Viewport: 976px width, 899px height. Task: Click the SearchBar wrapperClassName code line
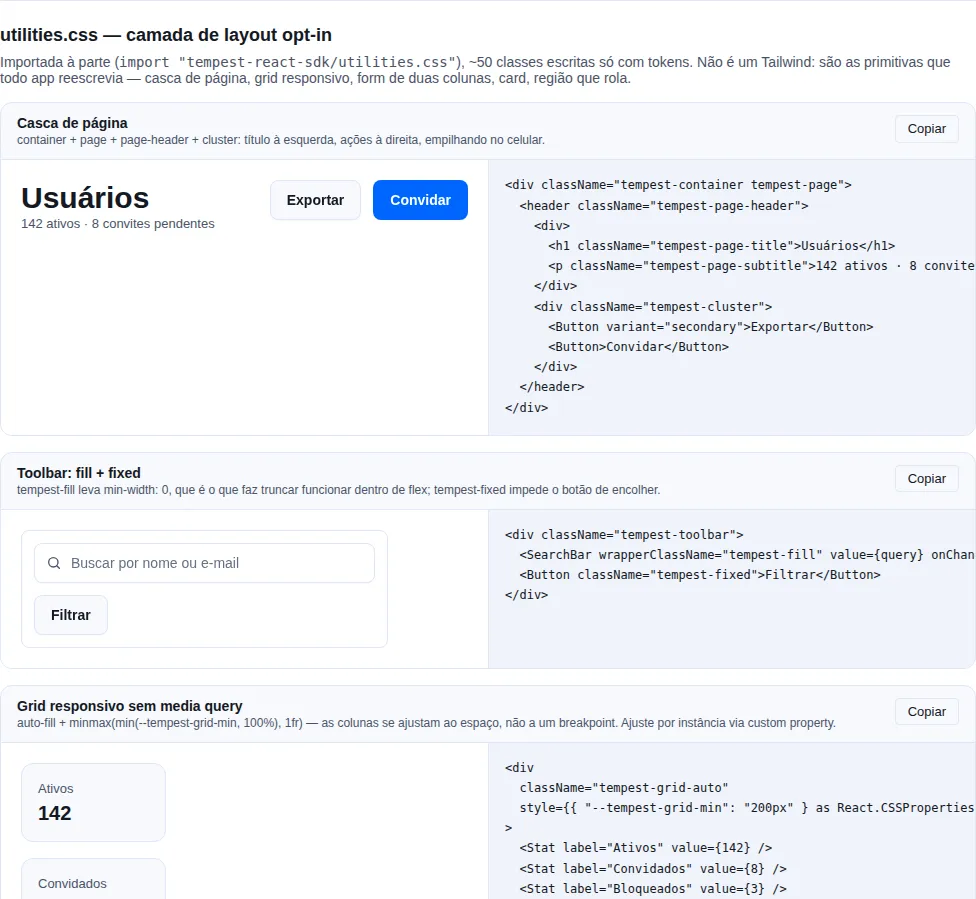747,555
